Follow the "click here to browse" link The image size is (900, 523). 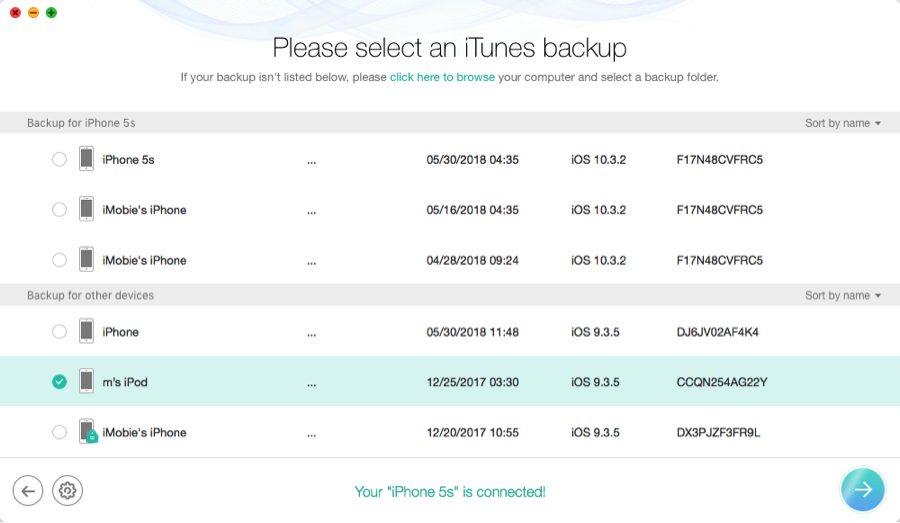442,77
